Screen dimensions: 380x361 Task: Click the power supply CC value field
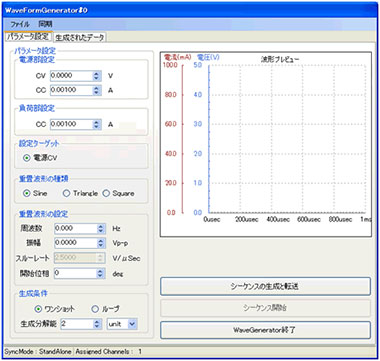[x=71, y=90]
